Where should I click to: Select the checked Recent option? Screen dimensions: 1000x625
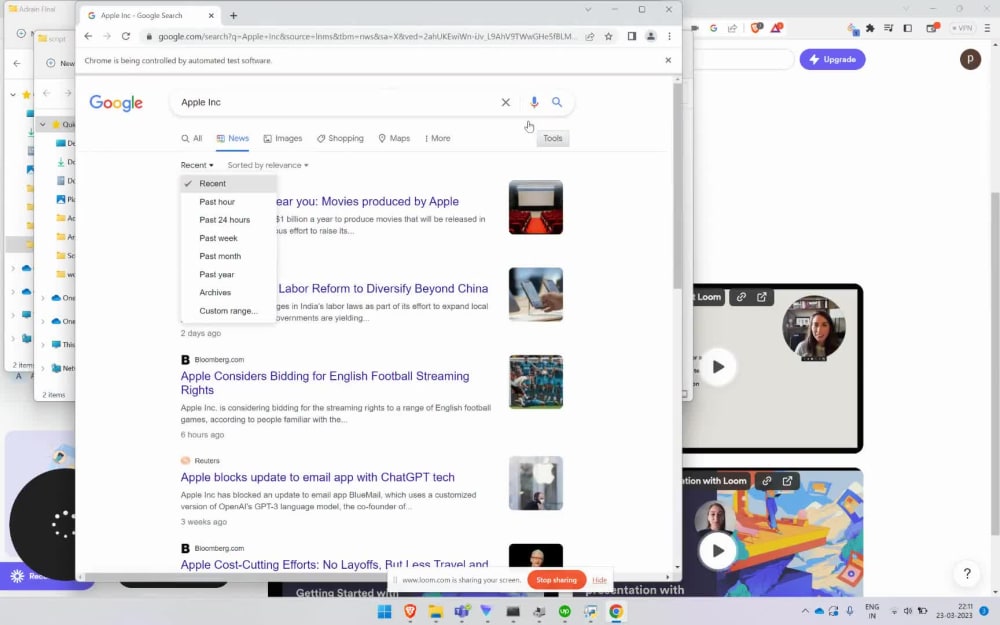(x=228, y=184)
